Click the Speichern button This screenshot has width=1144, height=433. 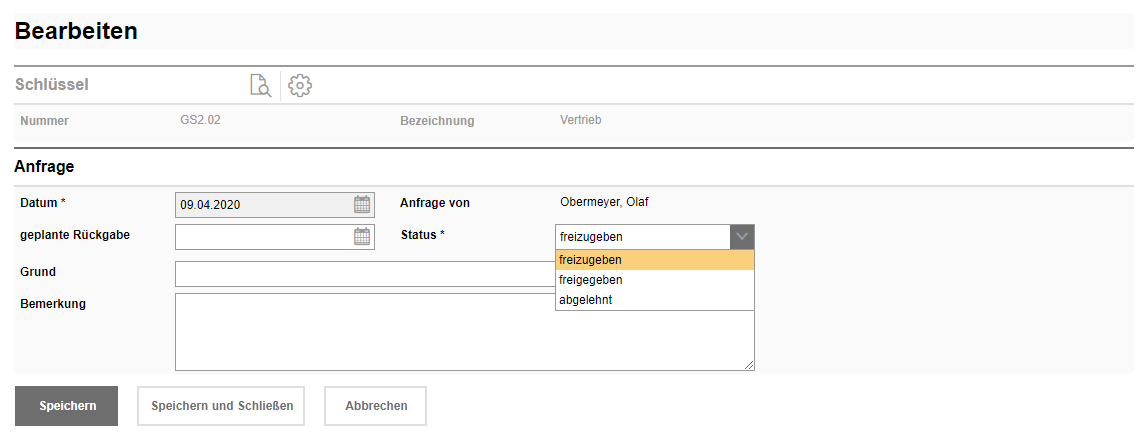point(66,406)
